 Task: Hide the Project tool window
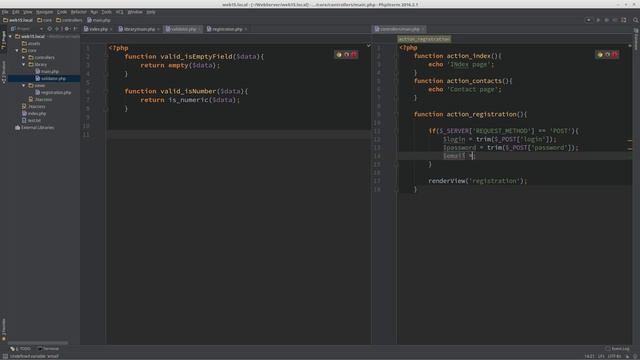pos(75,29)
